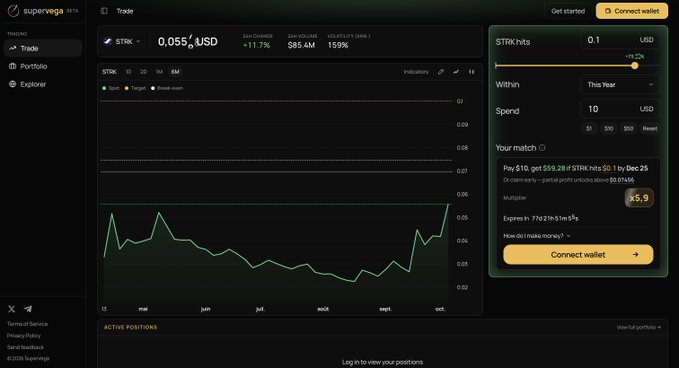Select the 1M chart timeframe
This screenshot has height=368, width=679.
point(159,72)
